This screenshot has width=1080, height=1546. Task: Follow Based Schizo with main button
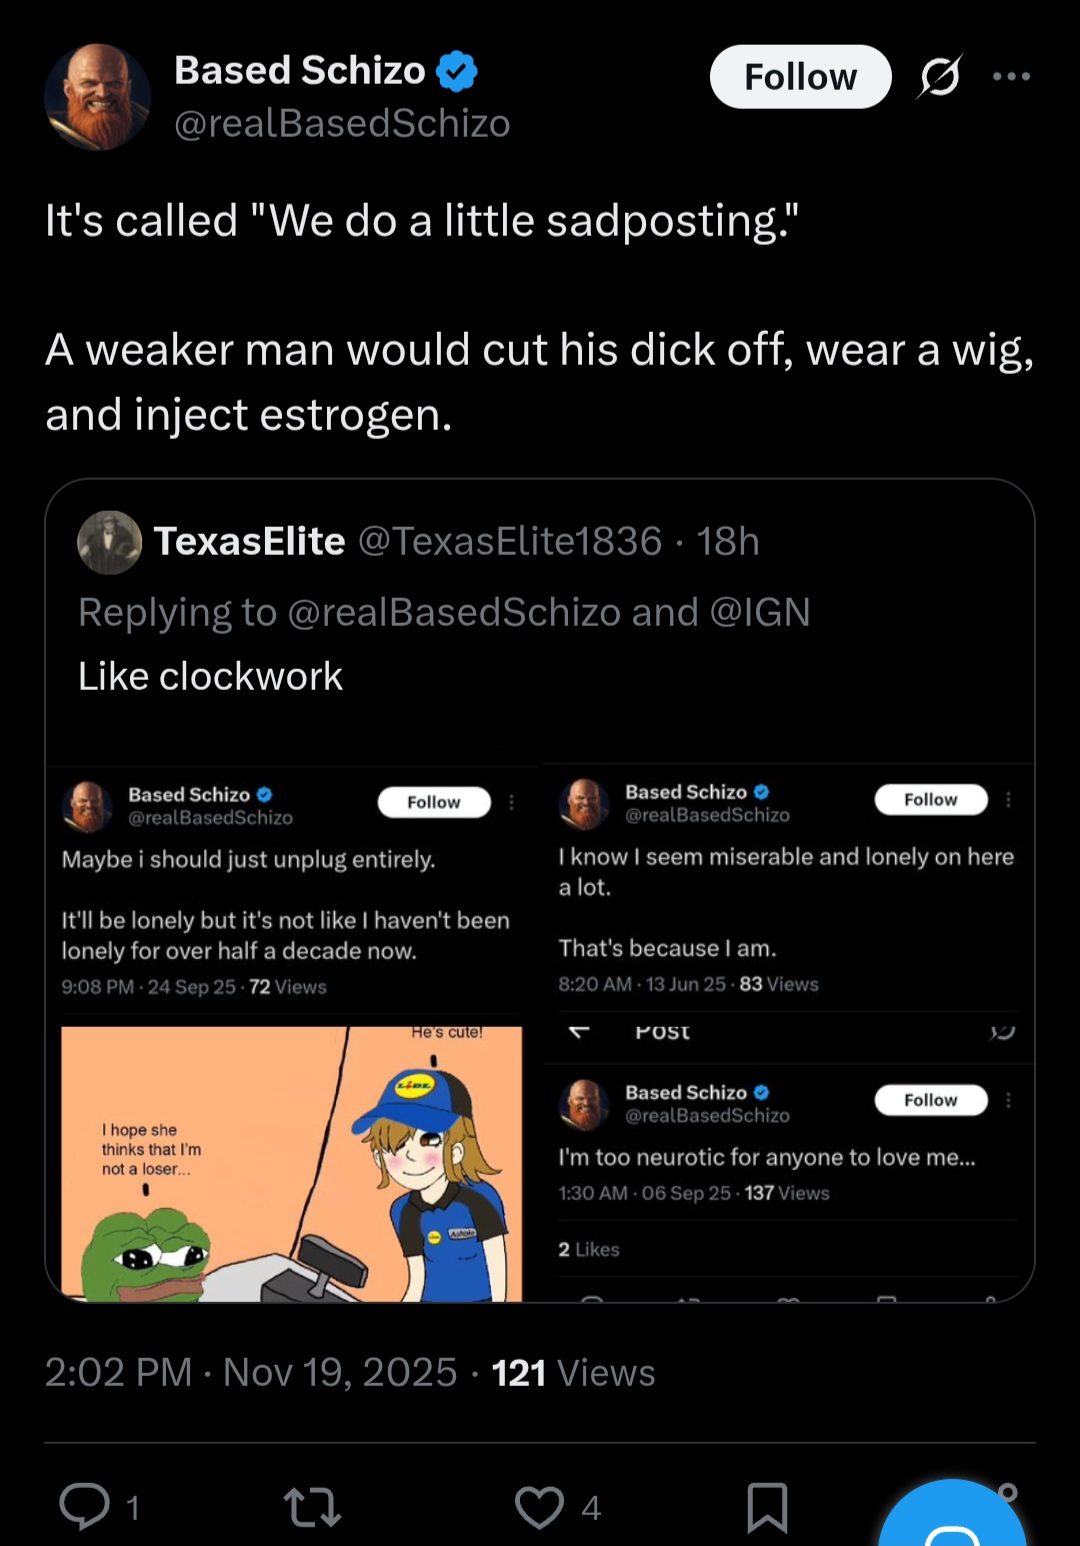(x=800, y=77)
